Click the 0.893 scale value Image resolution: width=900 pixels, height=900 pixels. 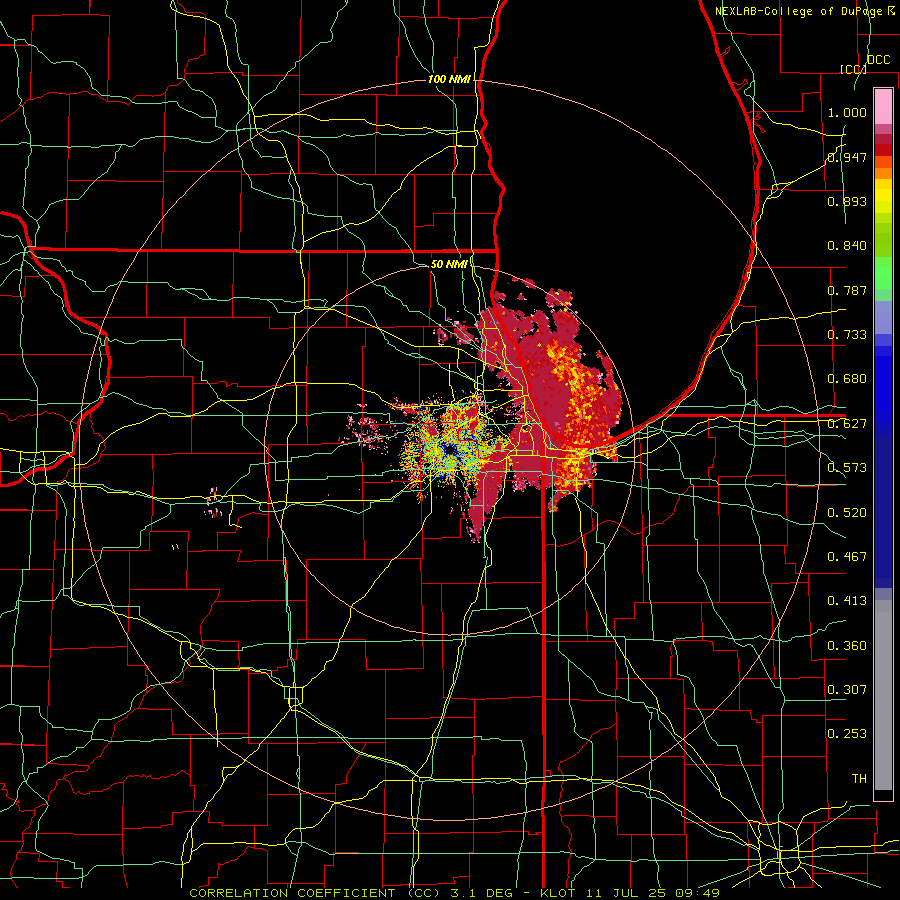847,201
